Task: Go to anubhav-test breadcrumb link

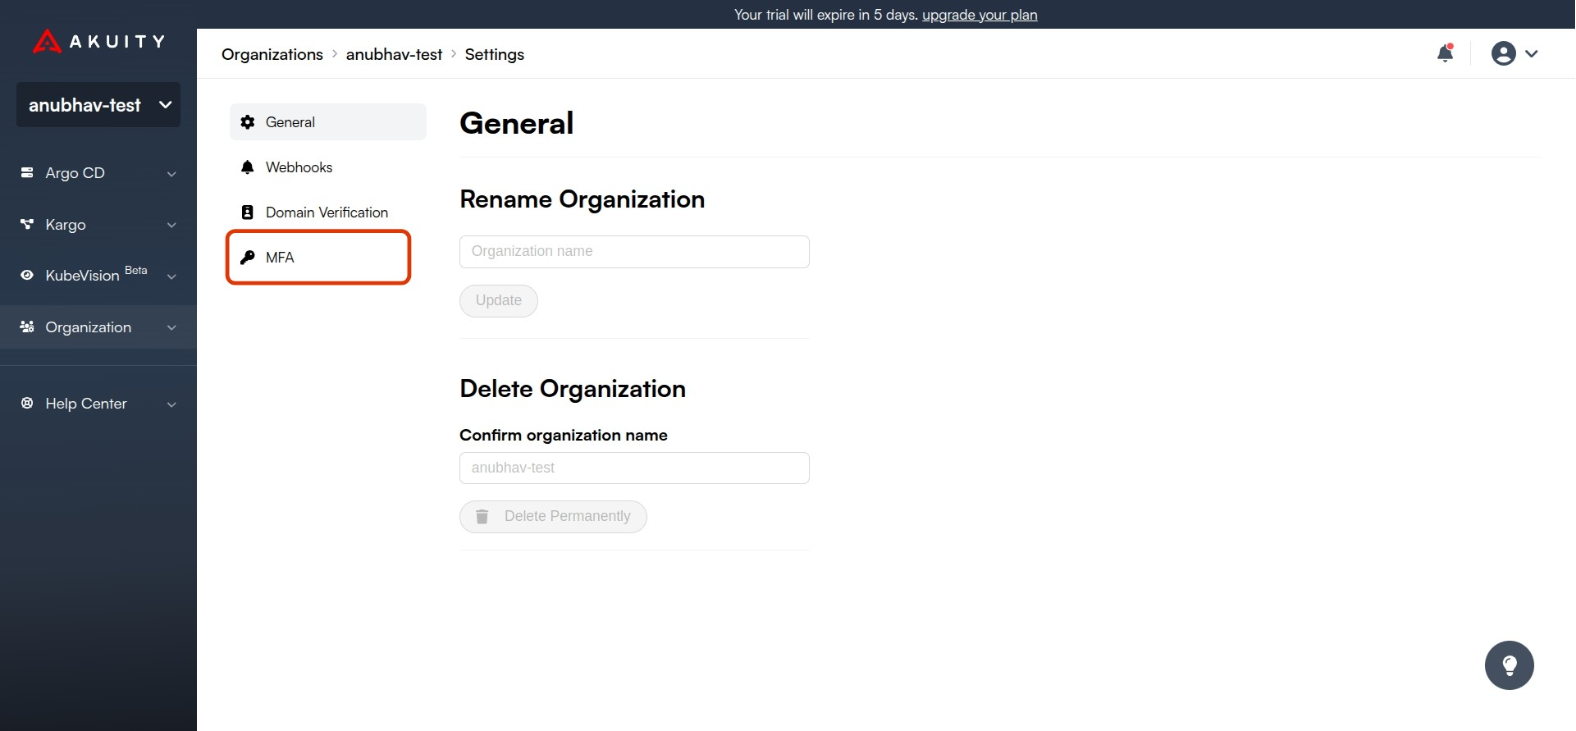Action: [x=394, y=54]
